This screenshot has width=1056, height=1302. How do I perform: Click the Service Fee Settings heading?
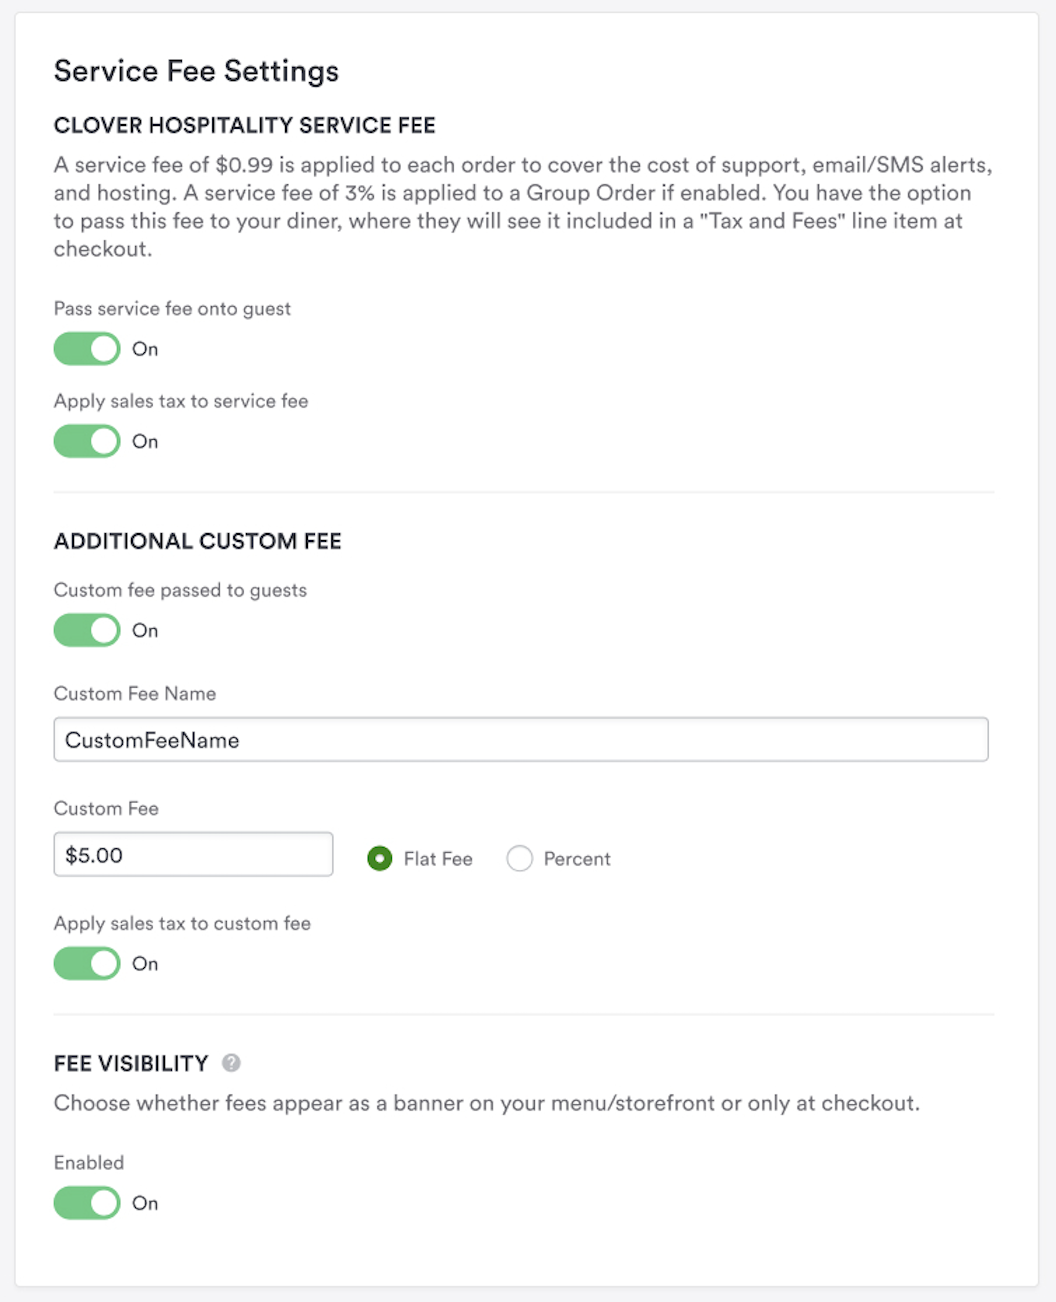(x=196, y=71)
